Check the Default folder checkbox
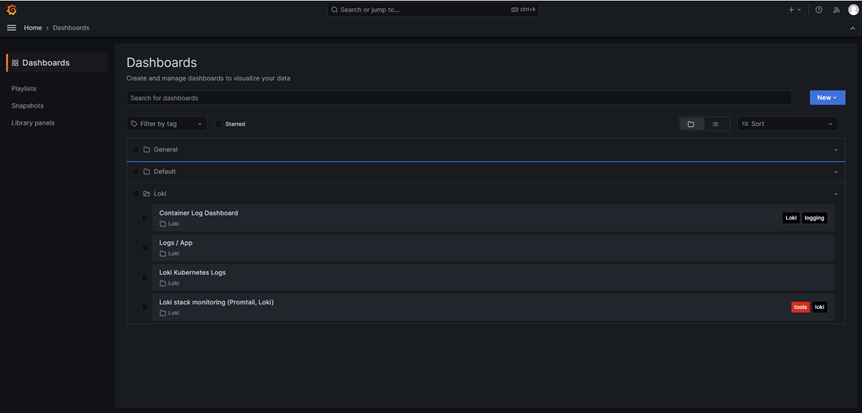The image size is (862, 413). (136, 172)
